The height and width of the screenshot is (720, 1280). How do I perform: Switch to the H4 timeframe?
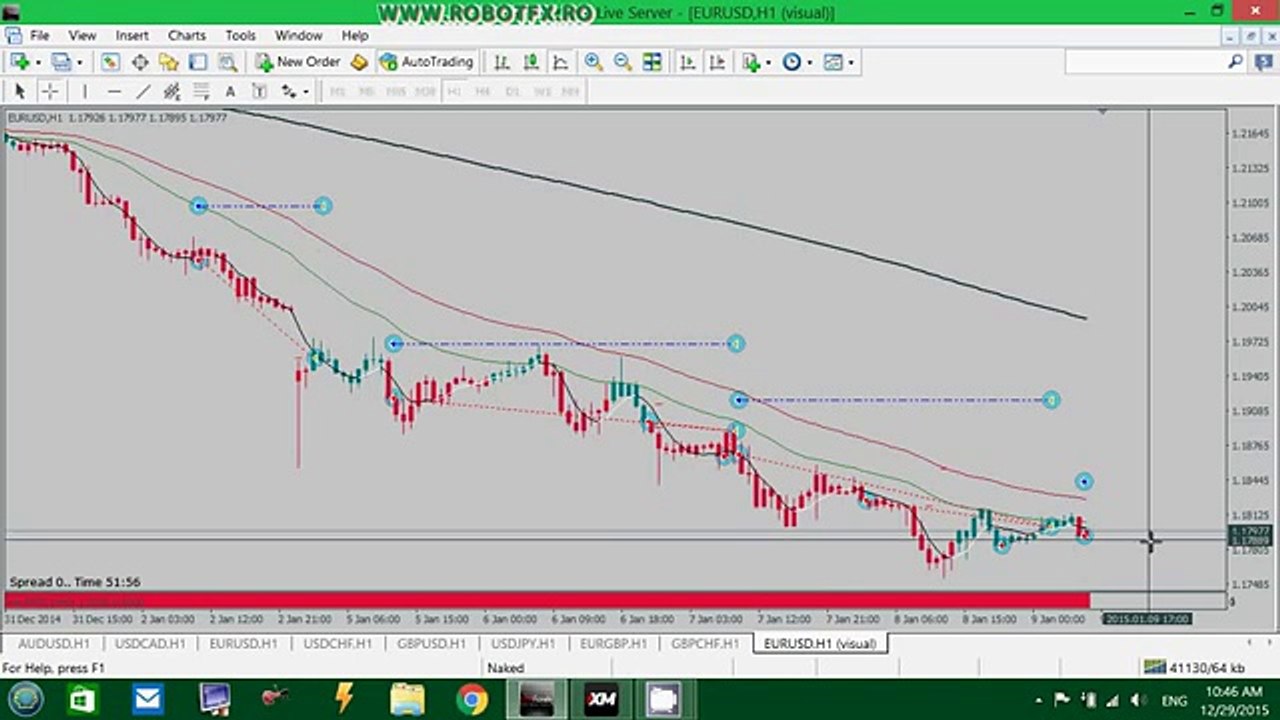click(483, 91)
